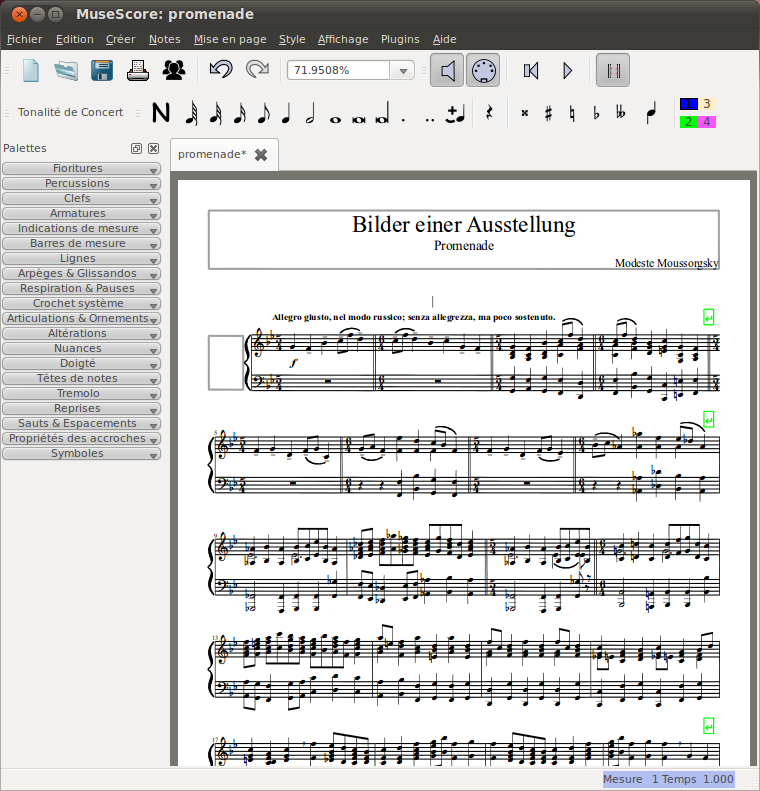The height and width of the screenshot is (791, 760).
Task: Open the Aide menu
Action: coord(444,39)
